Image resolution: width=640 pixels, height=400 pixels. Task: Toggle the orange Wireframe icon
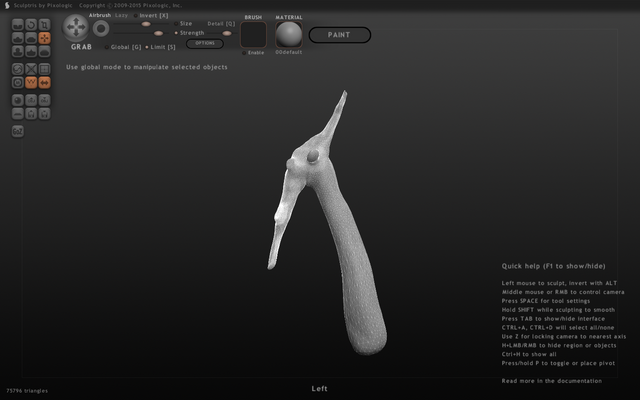[31, 82]
